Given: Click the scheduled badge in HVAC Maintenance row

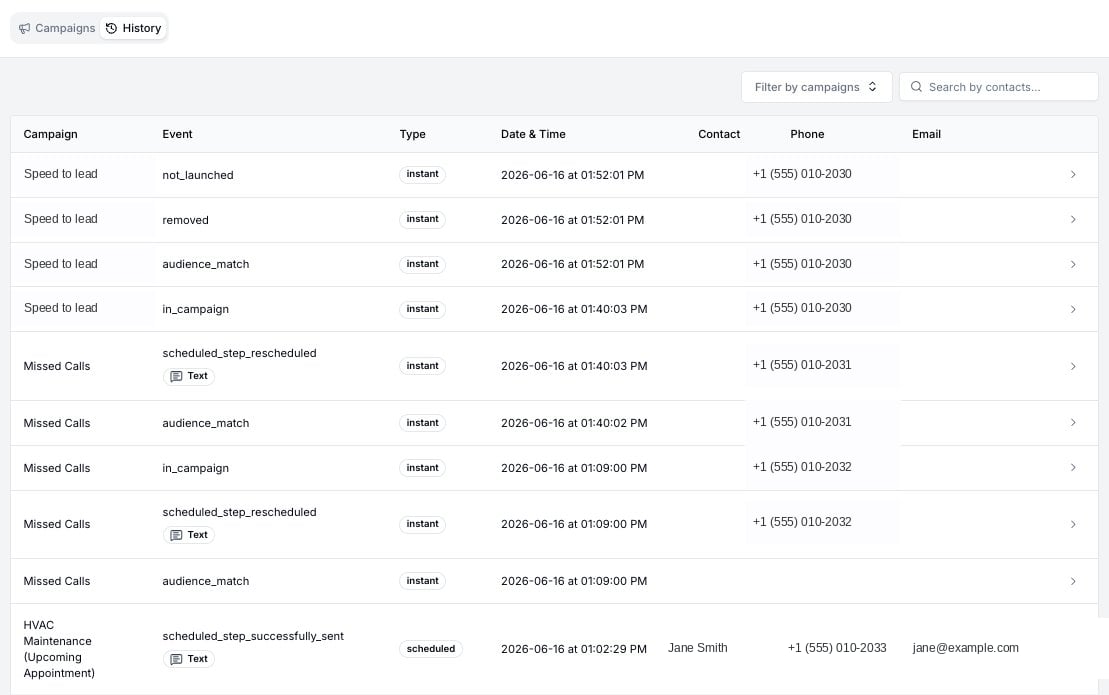Looking at the screenshot, I should (x=431, y=649).
